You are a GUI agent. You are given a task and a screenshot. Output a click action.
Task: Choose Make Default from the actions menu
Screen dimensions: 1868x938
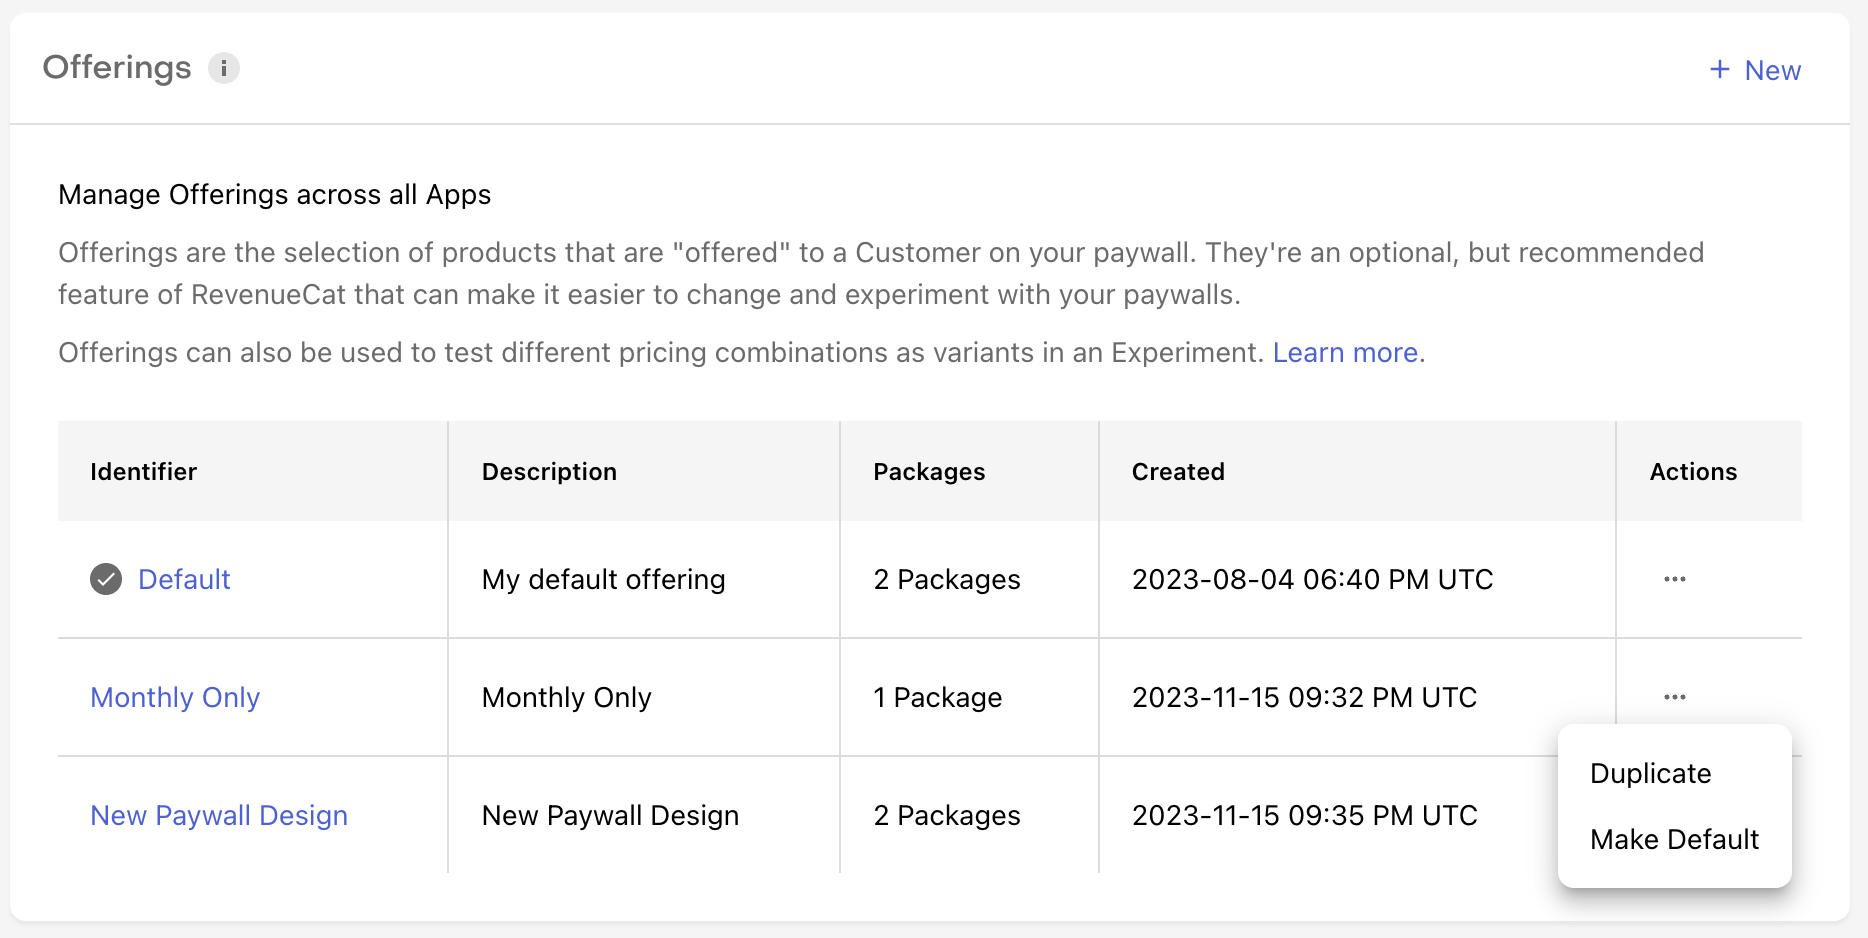click(1674, 839)
